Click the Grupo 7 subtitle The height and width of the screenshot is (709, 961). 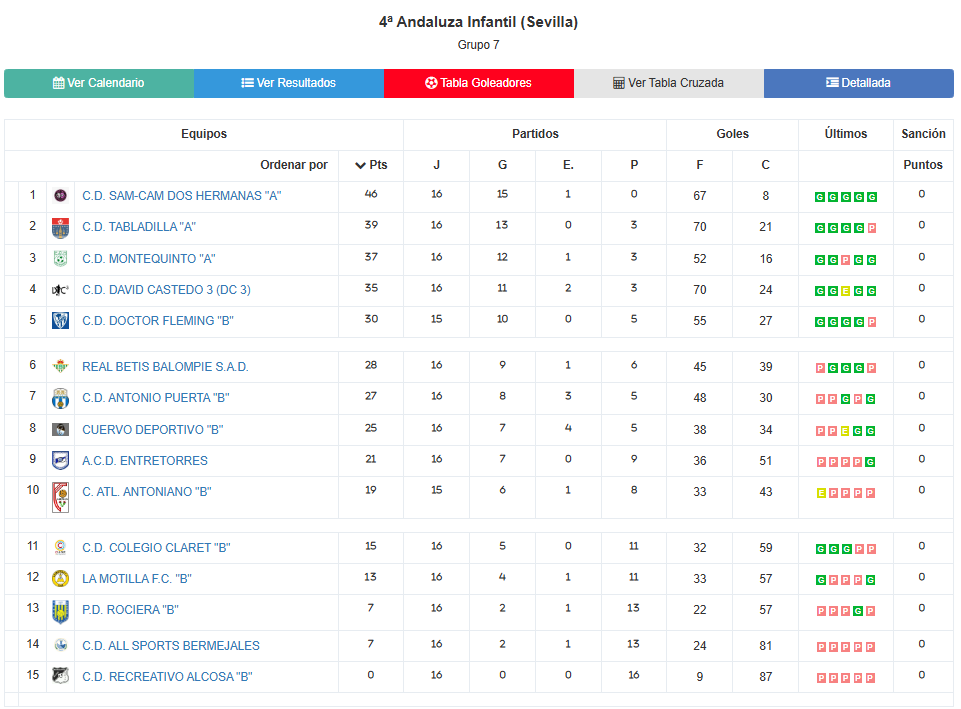pyautogui.click(x=479, y=45)
